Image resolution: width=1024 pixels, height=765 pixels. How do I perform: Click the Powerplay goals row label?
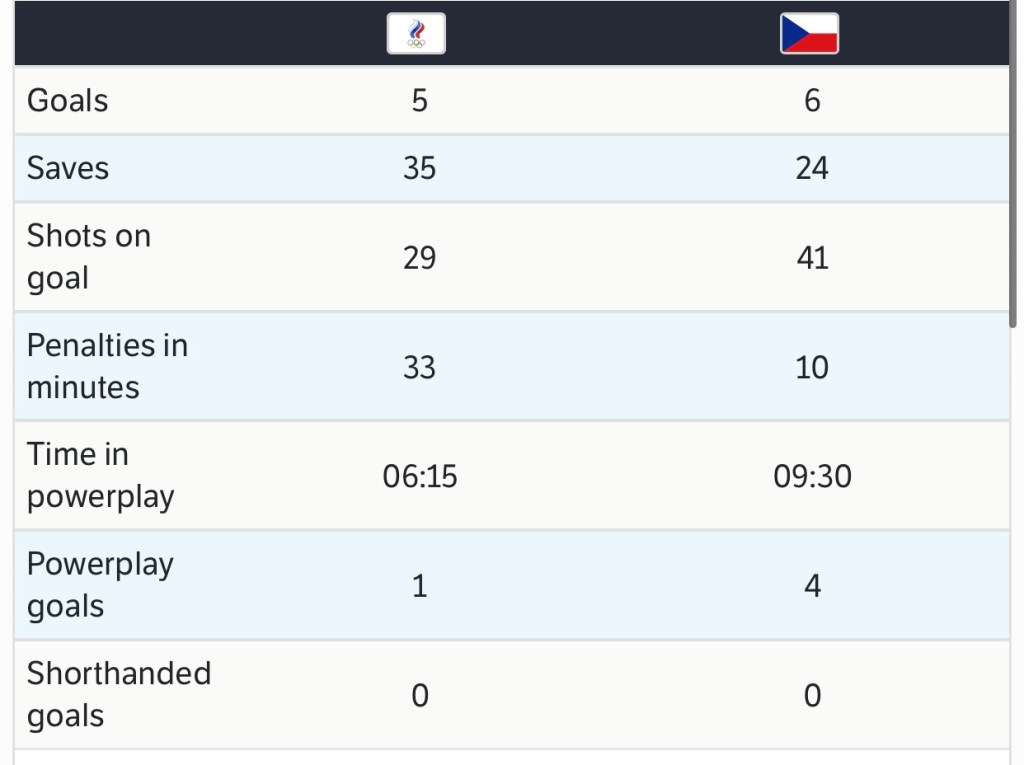[x=100, y=585]
